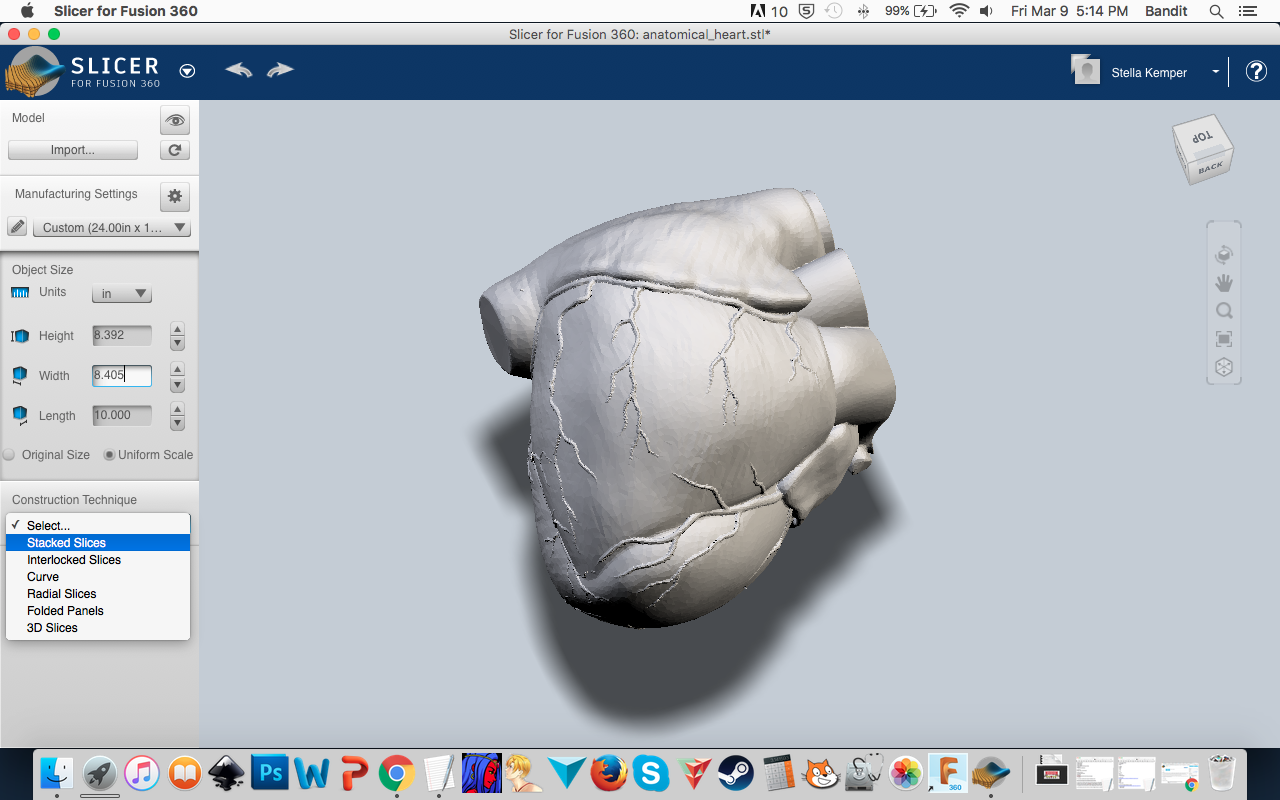Image resolution: width=1280 pixels, height=800 pixels.
Task: Click the Units ruler icon
Action: tap(20, 293)
